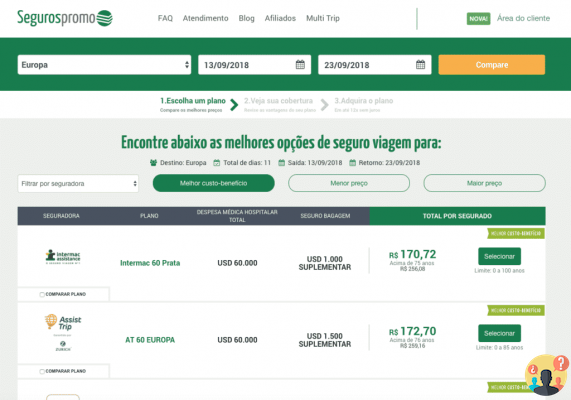This screenshot has height=400, width=571.
Task: Select the Melhor custo-benefício sort option
Action: click(x=213, y=183)
